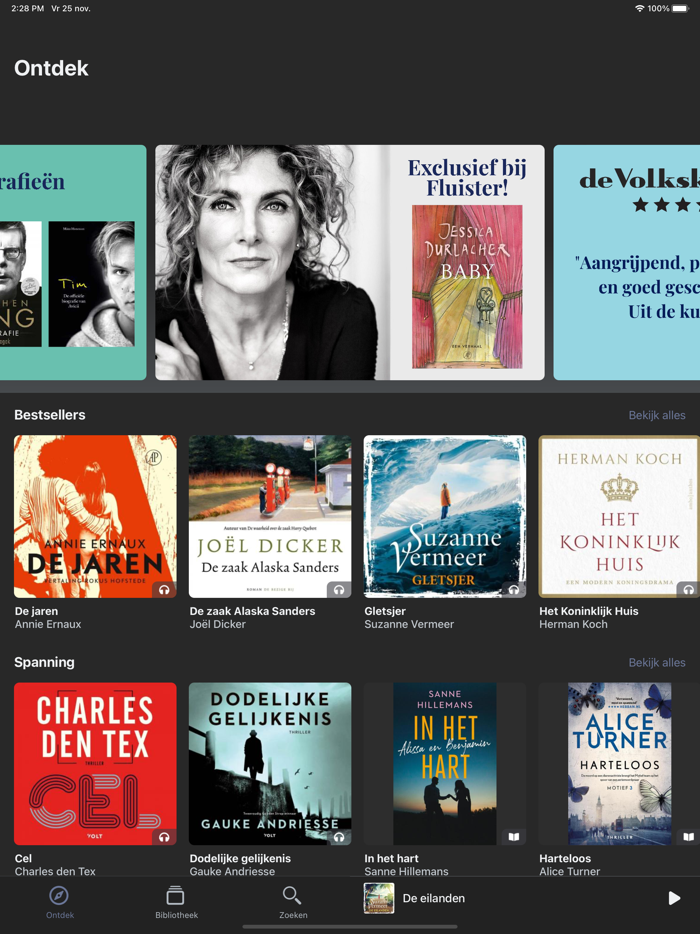Open the Jessica Durlacher Baby banner
This screenshot has height=934, width=700.
pyautogui.click(x=350, y=262)
